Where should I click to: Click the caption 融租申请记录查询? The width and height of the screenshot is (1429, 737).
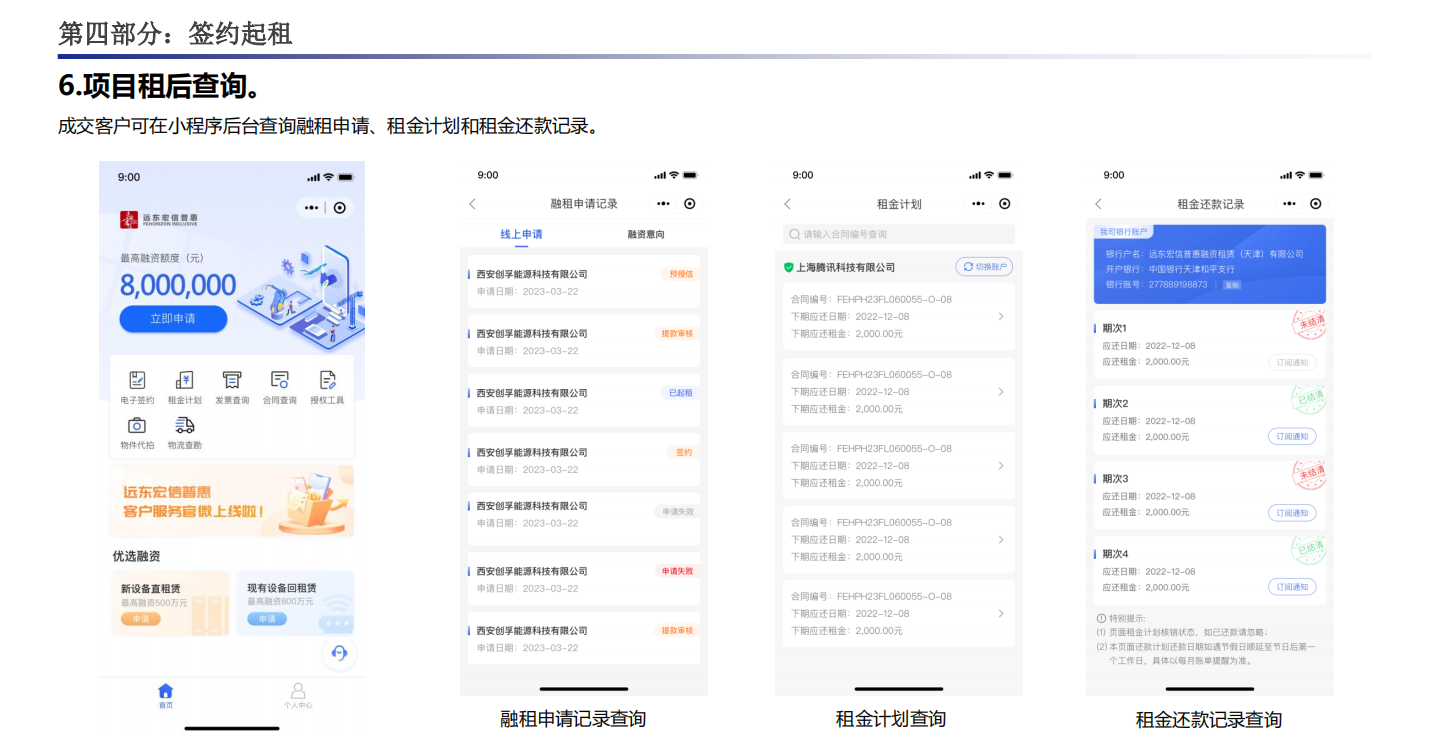pos(573,719)
